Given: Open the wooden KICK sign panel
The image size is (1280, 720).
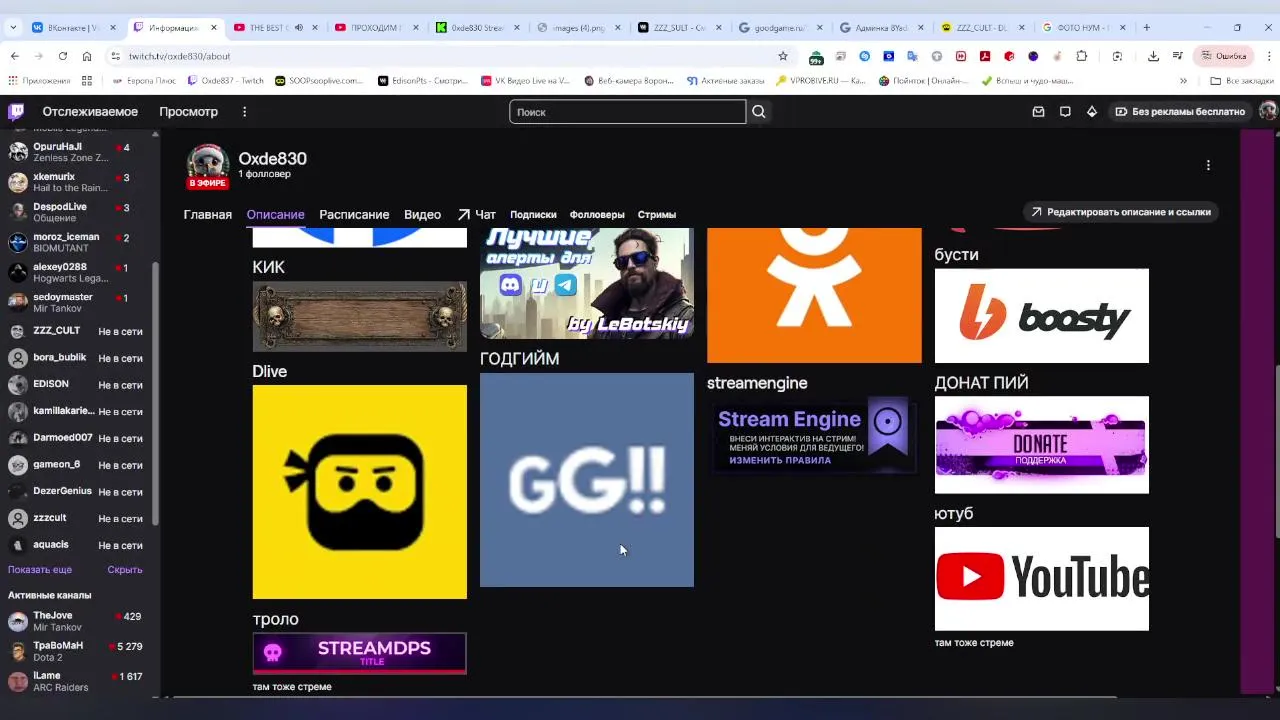Looking at the screenshot, I should (x=359, y=316).
